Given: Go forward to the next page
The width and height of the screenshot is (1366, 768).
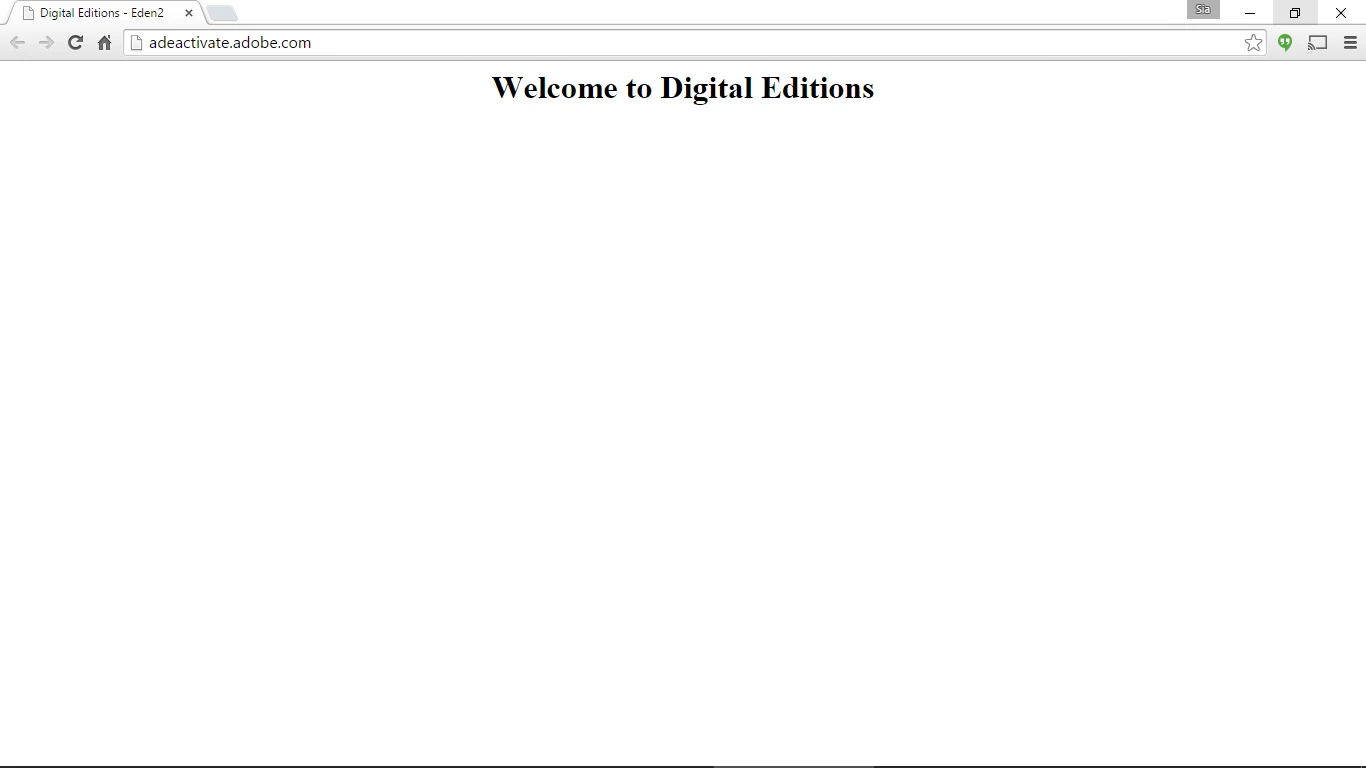Looking at the screenshot, I should 46,42.
